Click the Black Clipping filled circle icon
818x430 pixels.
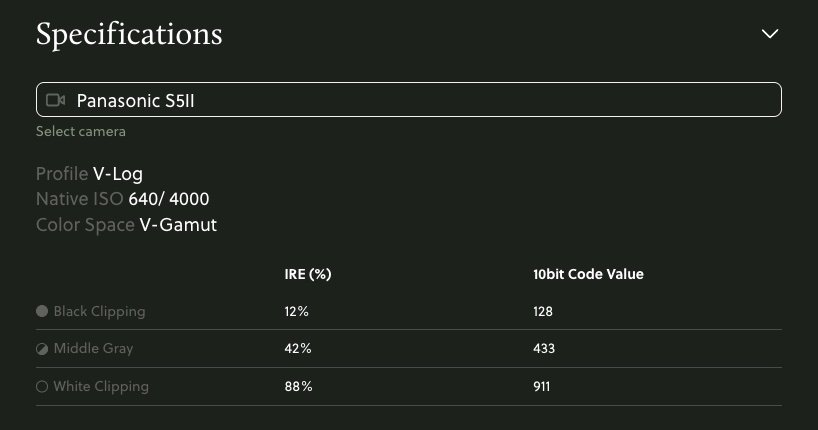tap(42, 311)
